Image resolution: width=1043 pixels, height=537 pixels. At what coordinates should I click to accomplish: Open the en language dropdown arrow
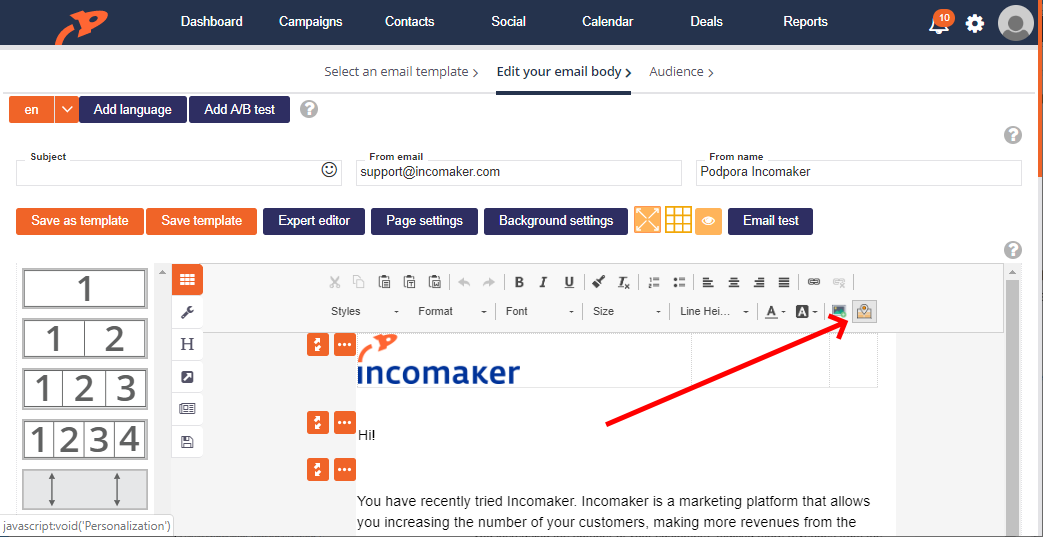(x=67, y=110)
